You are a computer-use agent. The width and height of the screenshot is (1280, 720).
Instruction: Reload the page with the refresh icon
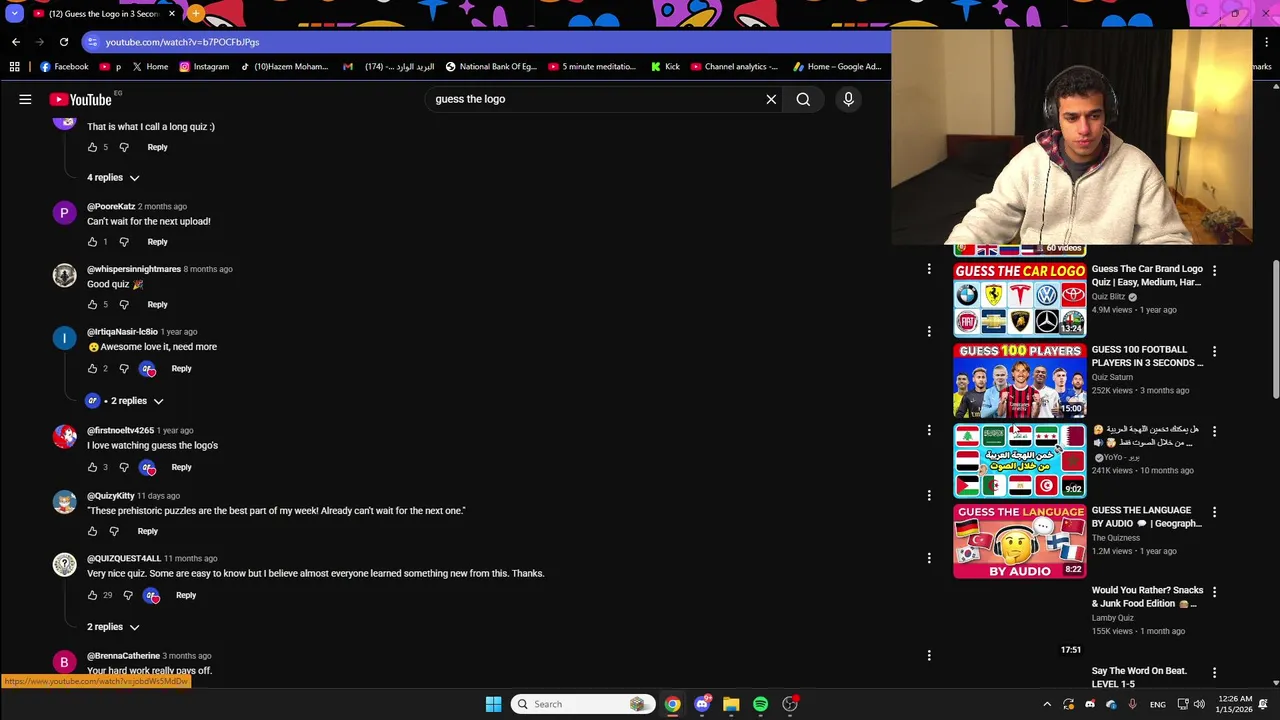point(64,42)
